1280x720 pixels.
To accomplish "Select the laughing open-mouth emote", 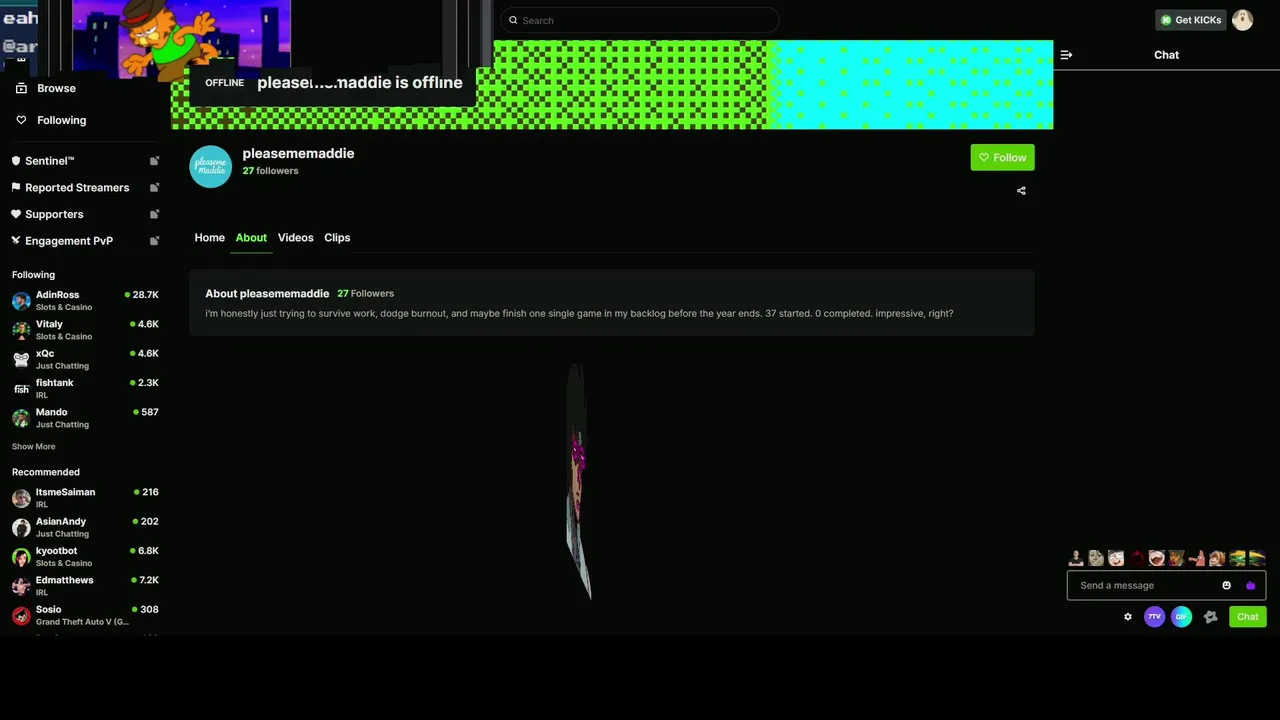I will click(1157, 558).
